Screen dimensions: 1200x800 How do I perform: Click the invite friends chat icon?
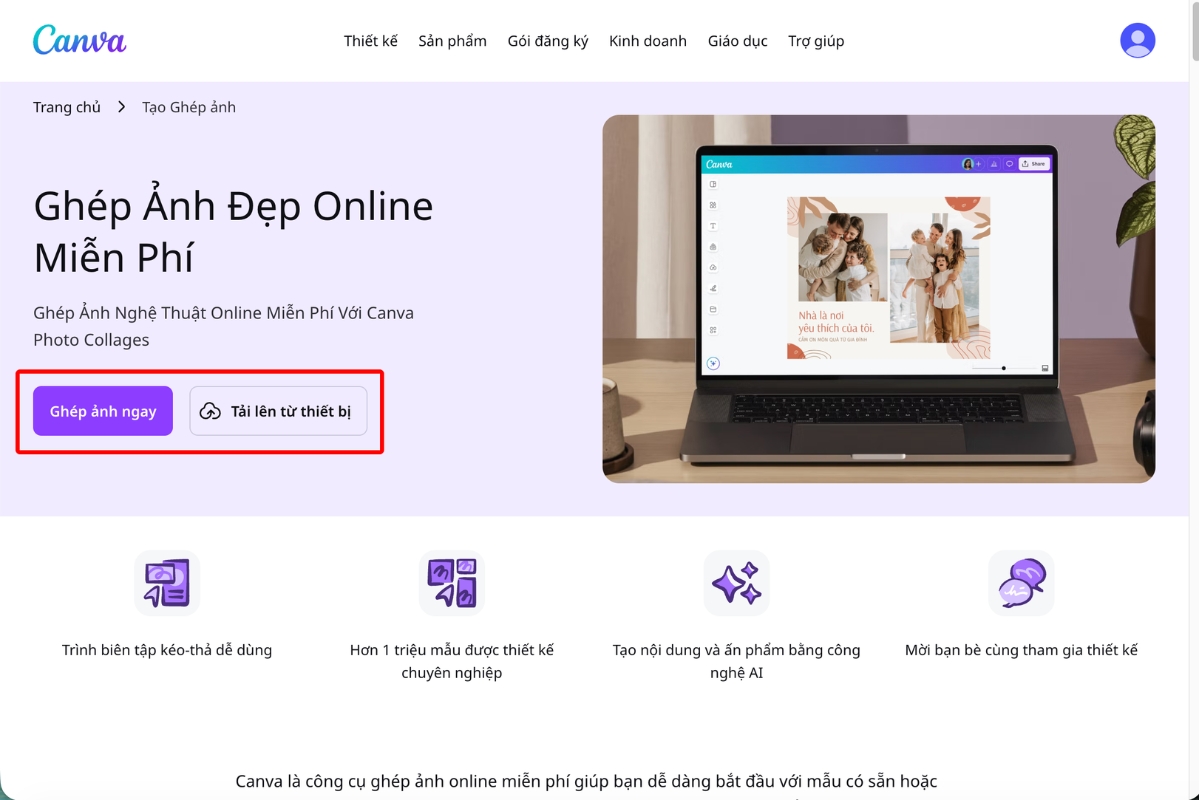coord(1021,582)
